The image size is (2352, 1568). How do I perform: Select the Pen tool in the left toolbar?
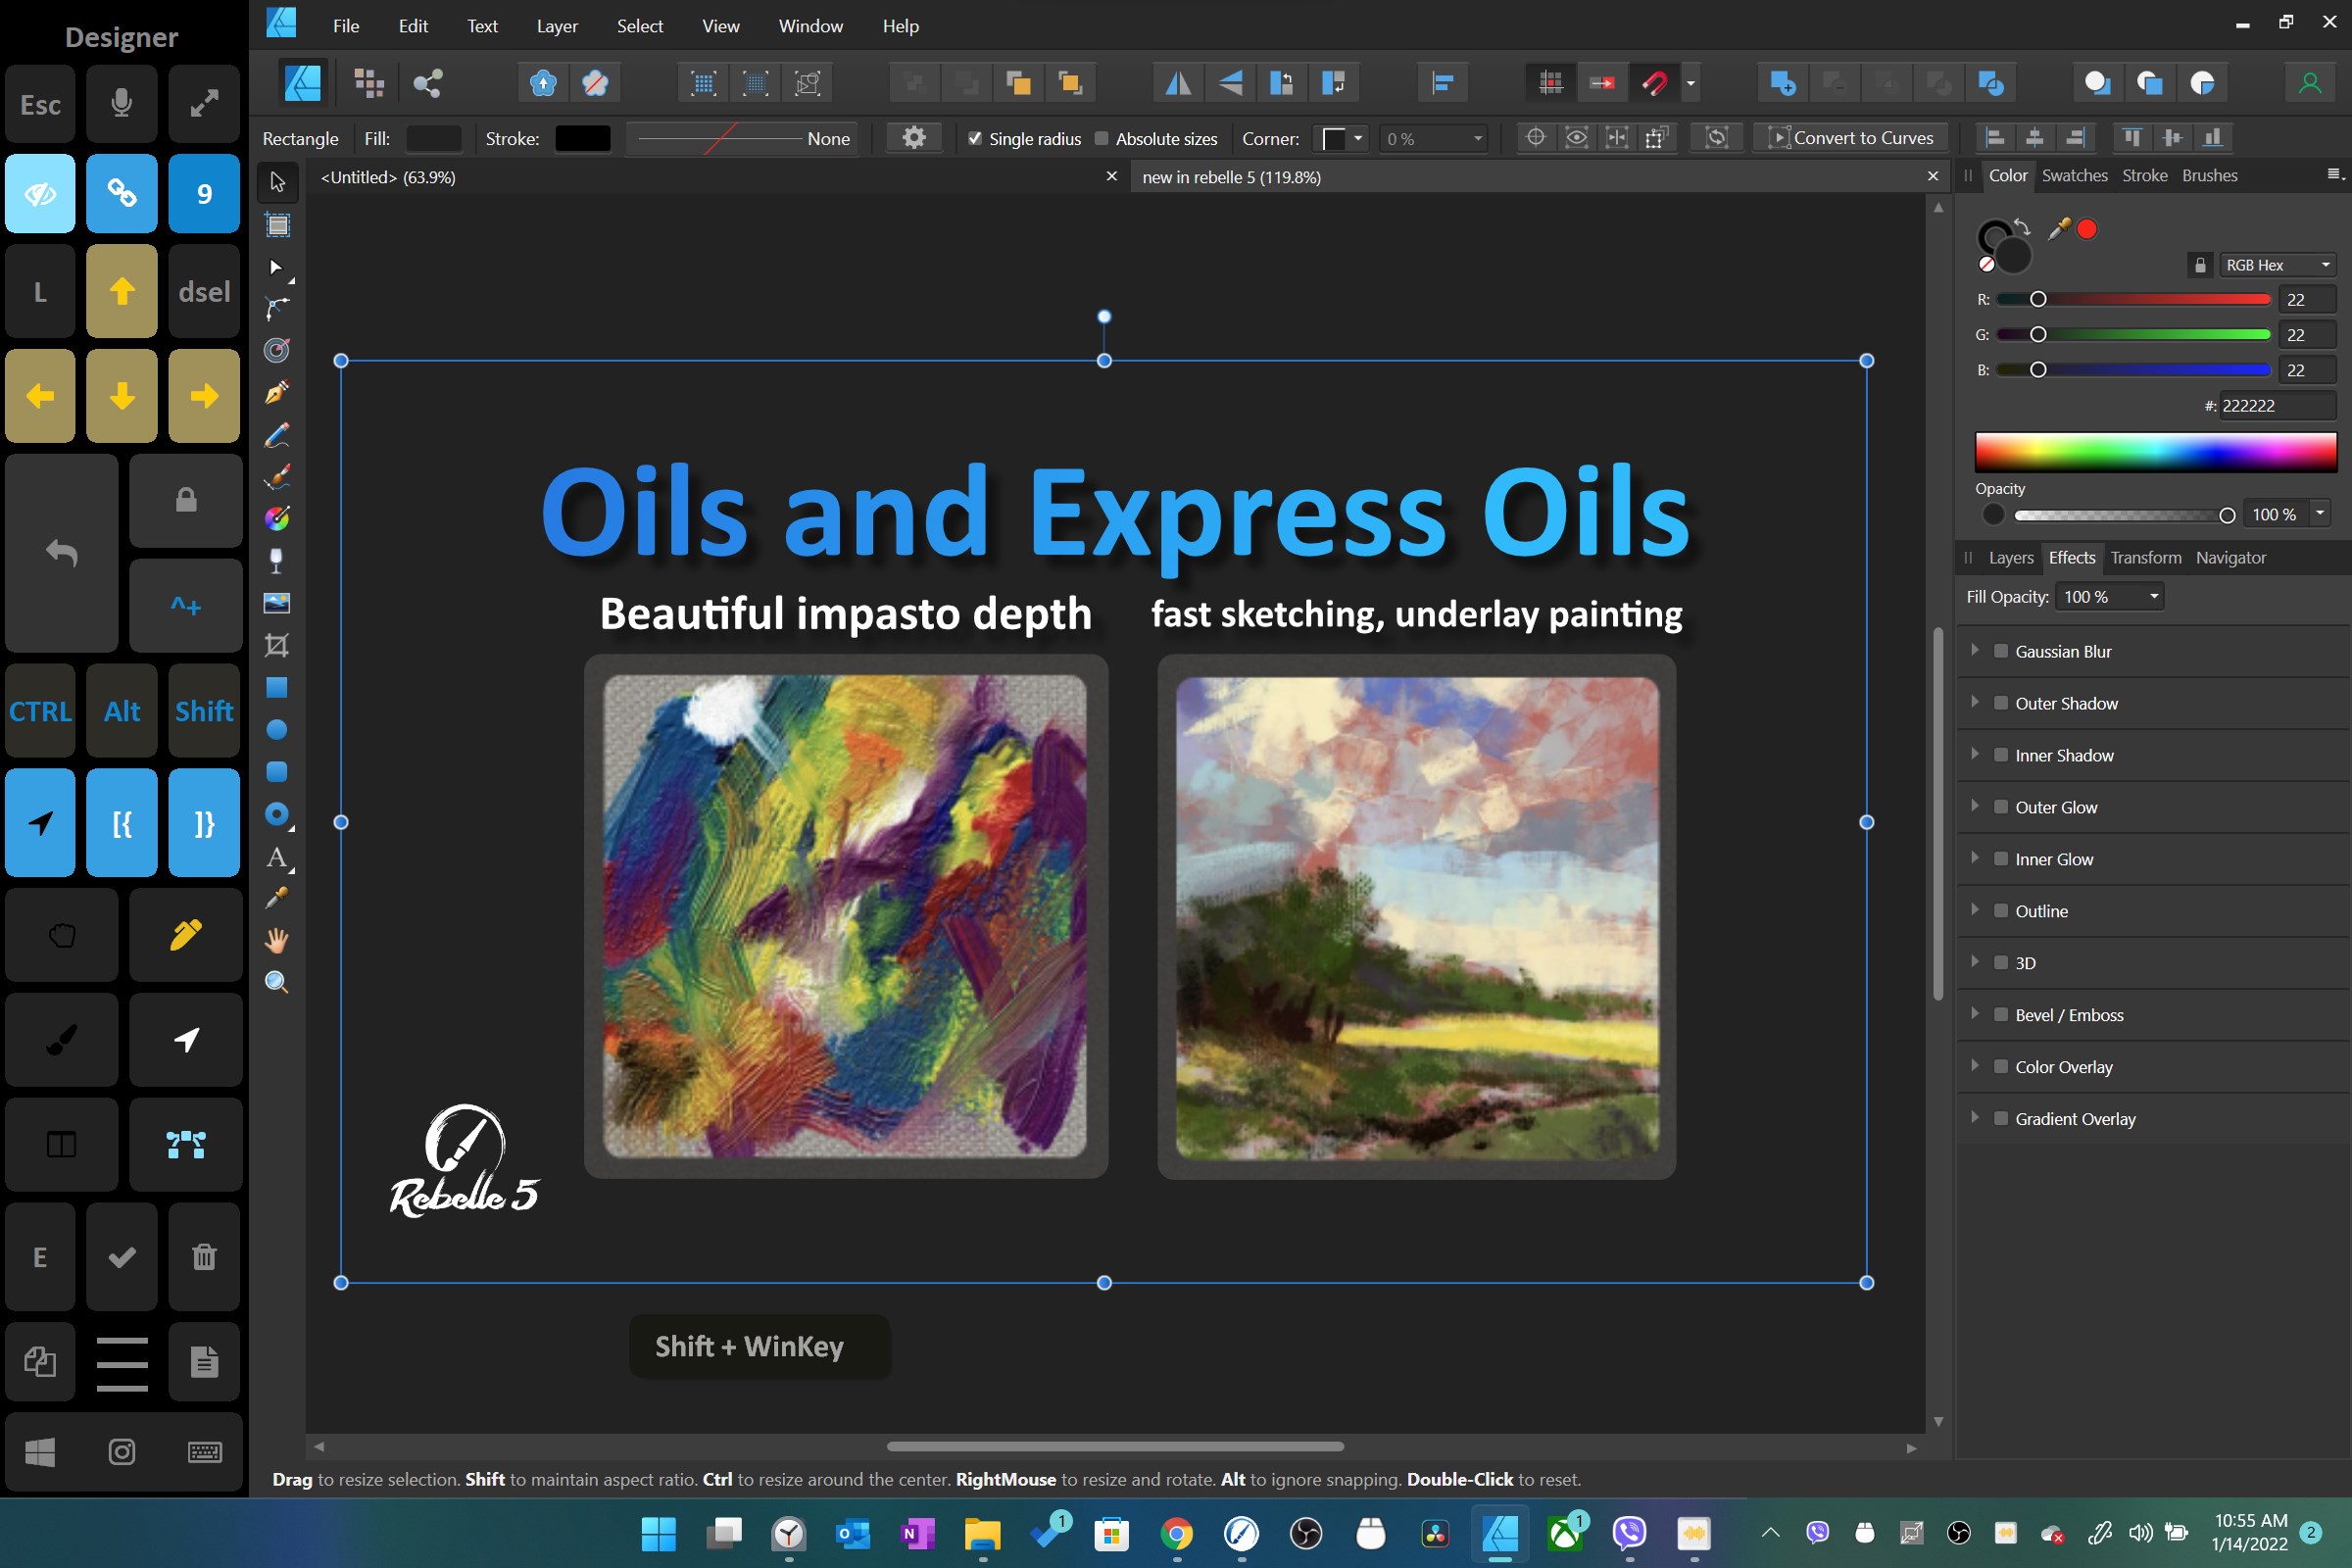click(277, 392)
